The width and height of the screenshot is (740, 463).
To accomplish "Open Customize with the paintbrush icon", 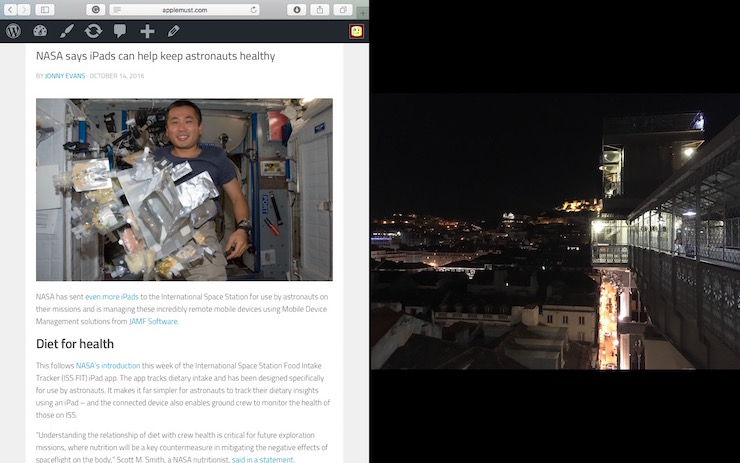I will 67,31.
